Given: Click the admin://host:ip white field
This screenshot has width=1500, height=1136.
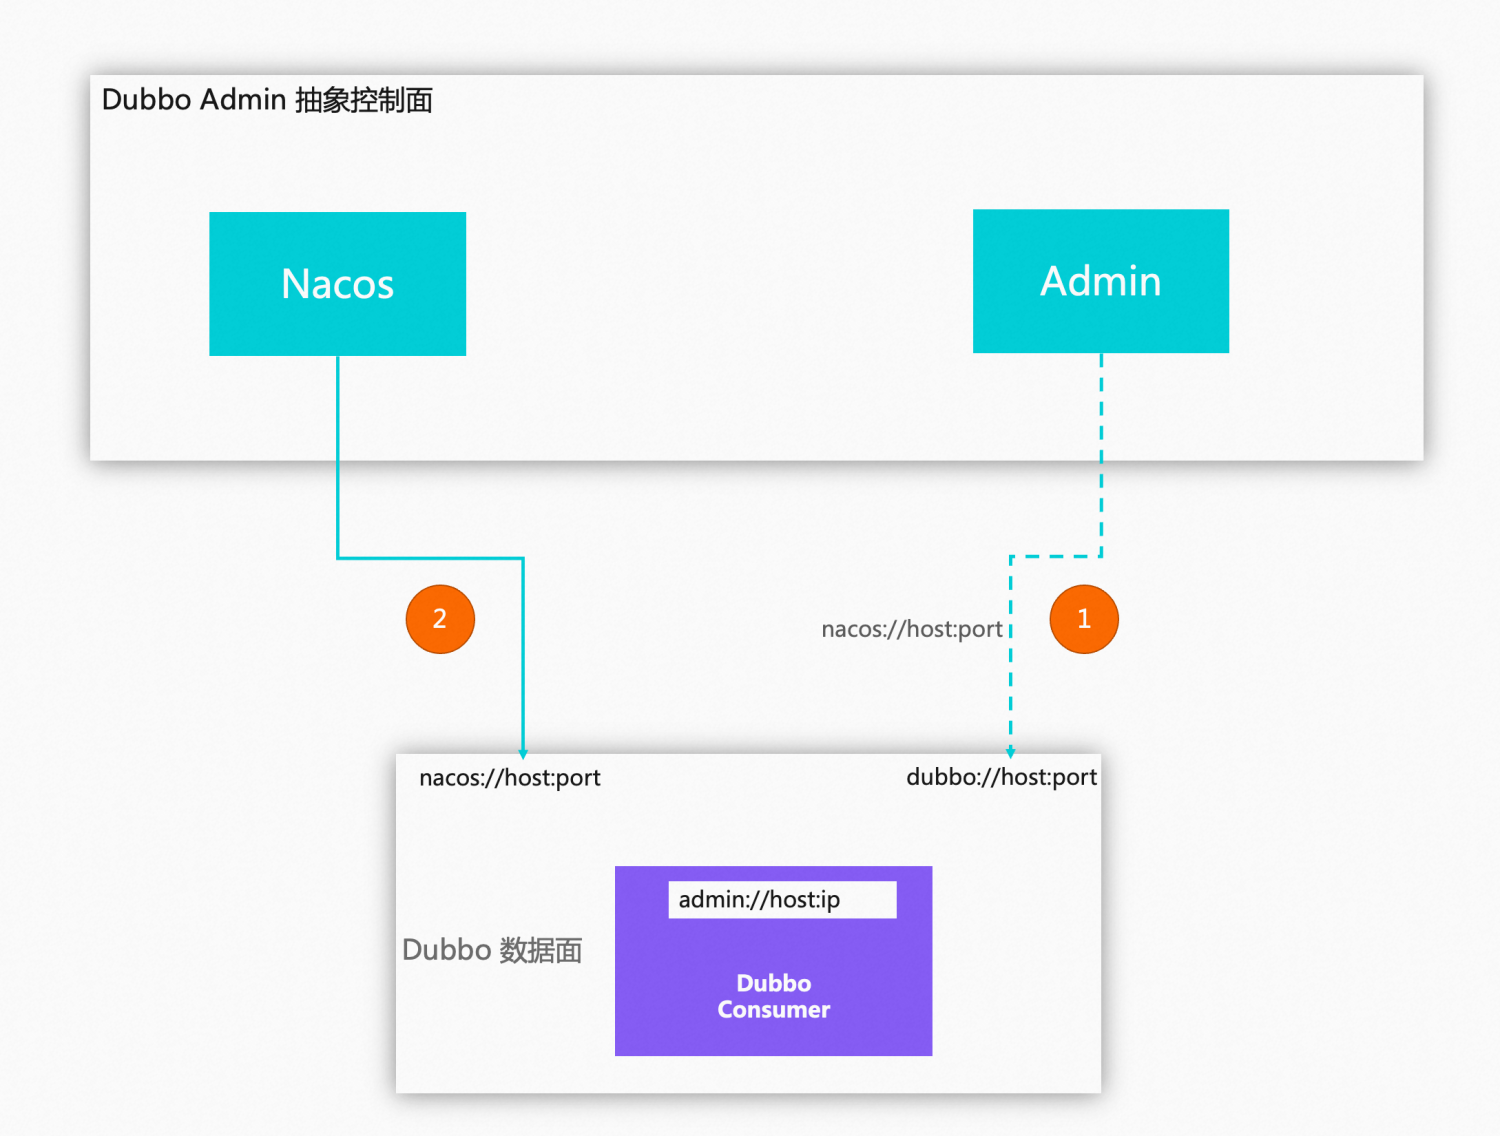Looking at the screenshot, I should coord(782,899).
